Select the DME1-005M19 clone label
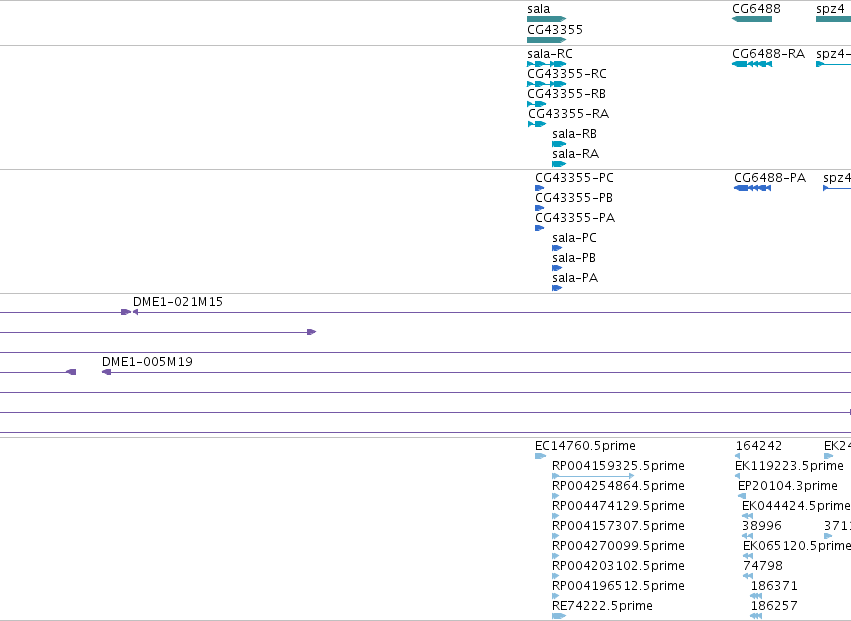This screenshot has height=621, width=851. pos(147,362)
